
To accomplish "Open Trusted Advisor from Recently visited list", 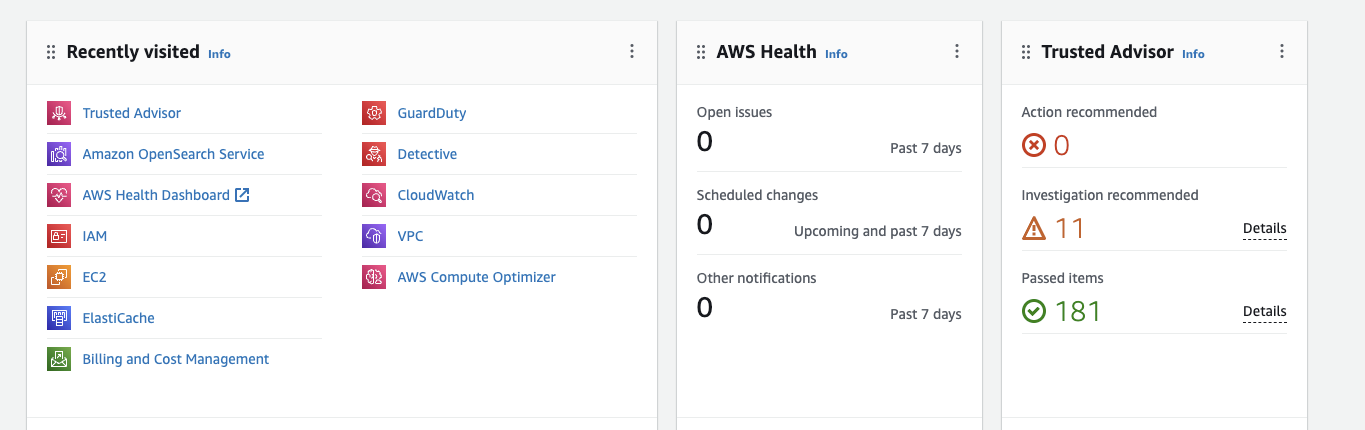I will click(132, 113).
